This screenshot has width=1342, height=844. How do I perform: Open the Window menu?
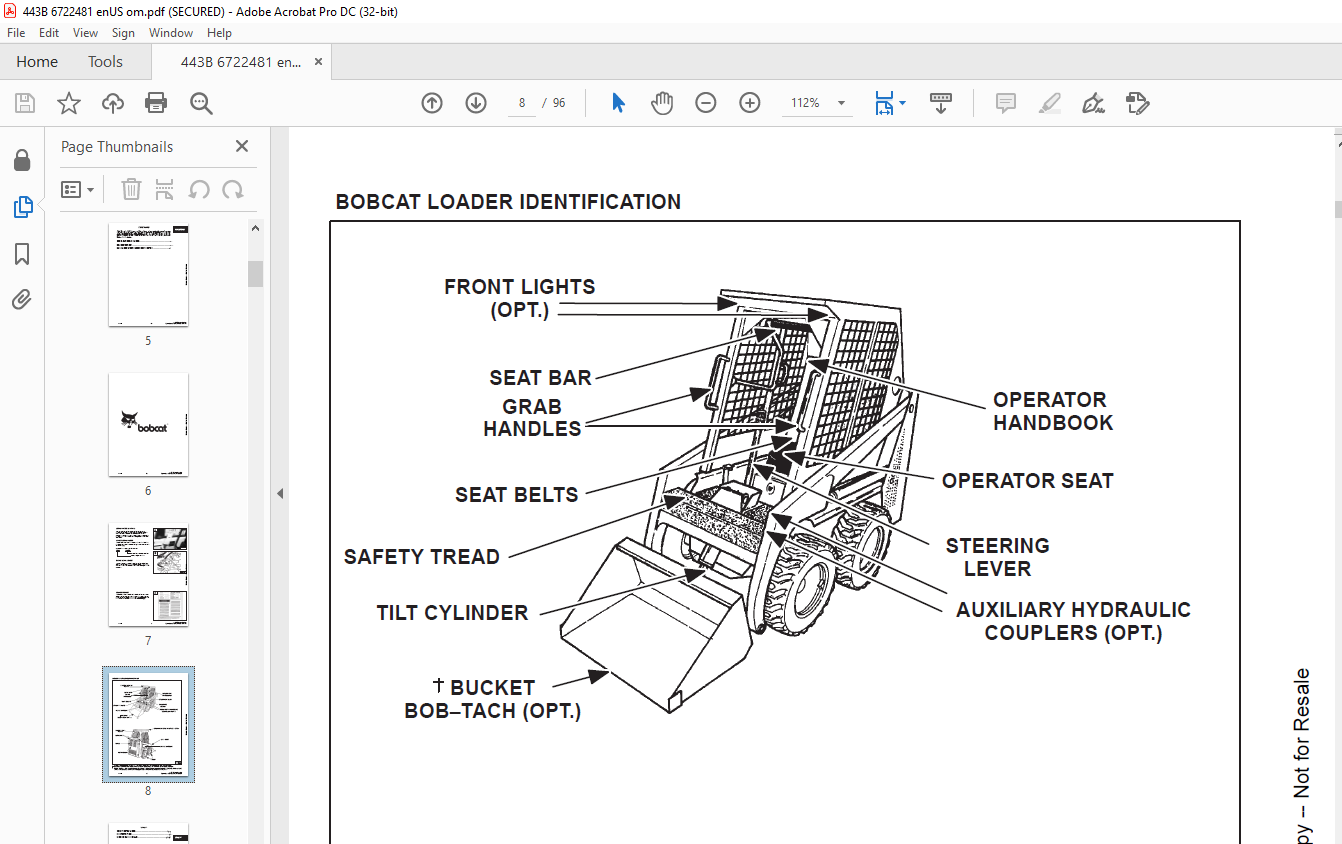coord(171,33)
